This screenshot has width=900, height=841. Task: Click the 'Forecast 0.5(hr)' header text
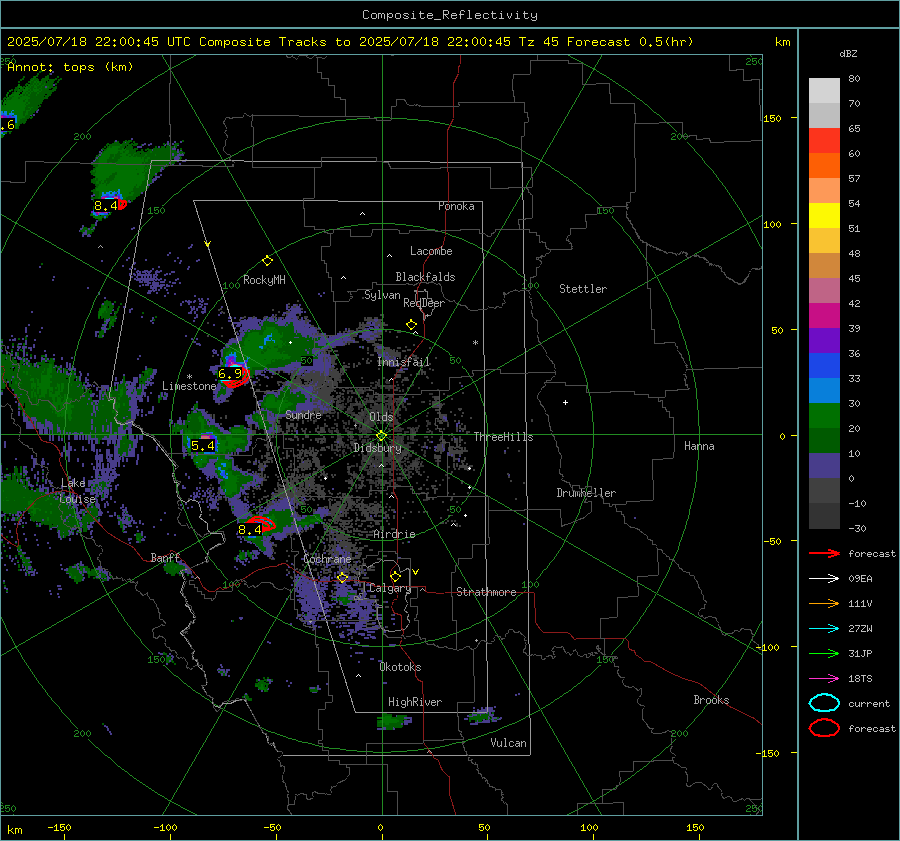[630, 42]
